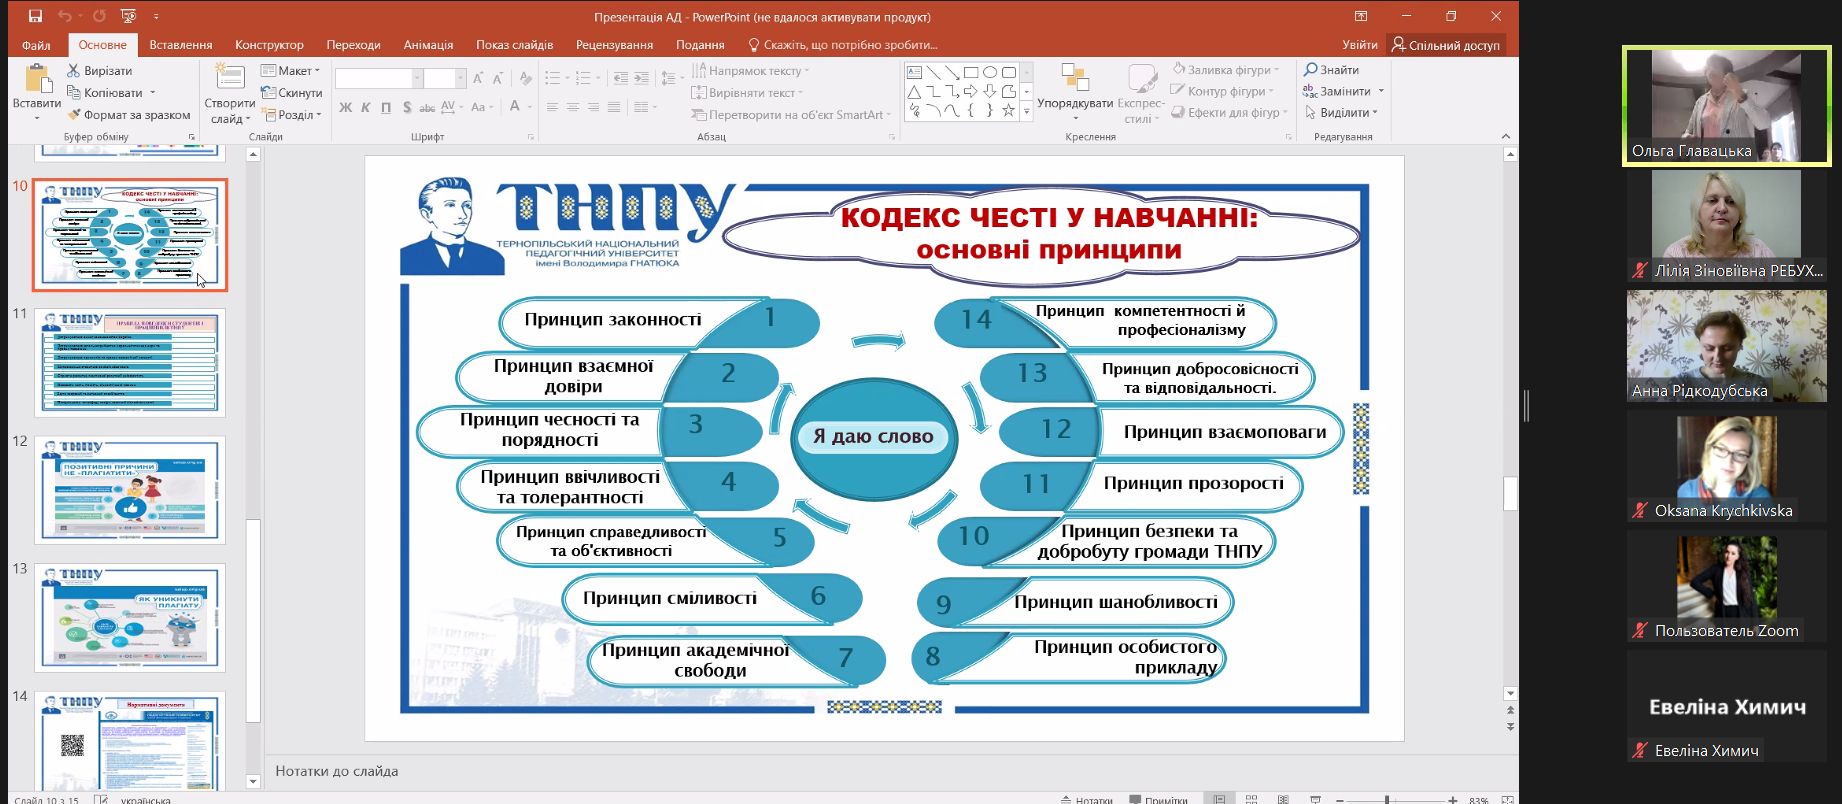This screenshot has height=804, width=1842.
Task: Choose the rectangle shape in shapes gallery
Action: point(971,72)
